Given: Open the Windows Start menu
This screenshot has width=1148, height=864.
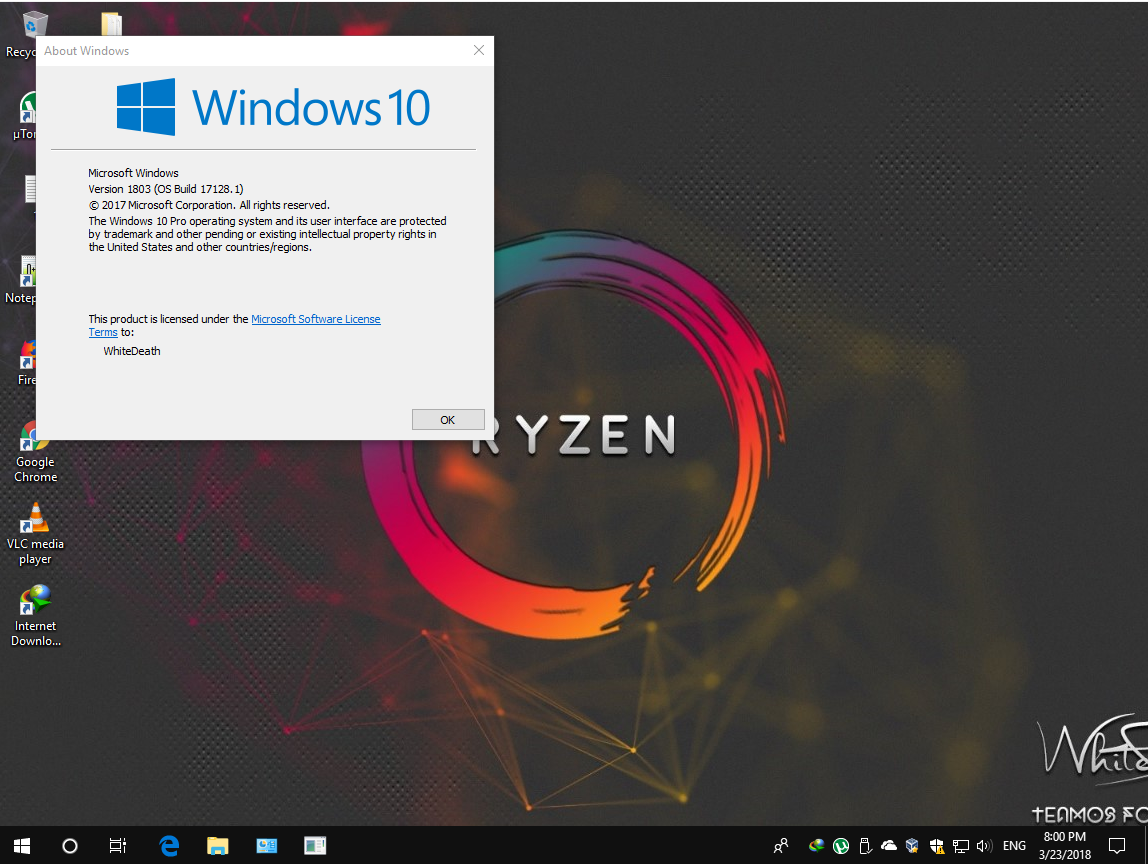Looking at the screenshot, I should (22, 846).
